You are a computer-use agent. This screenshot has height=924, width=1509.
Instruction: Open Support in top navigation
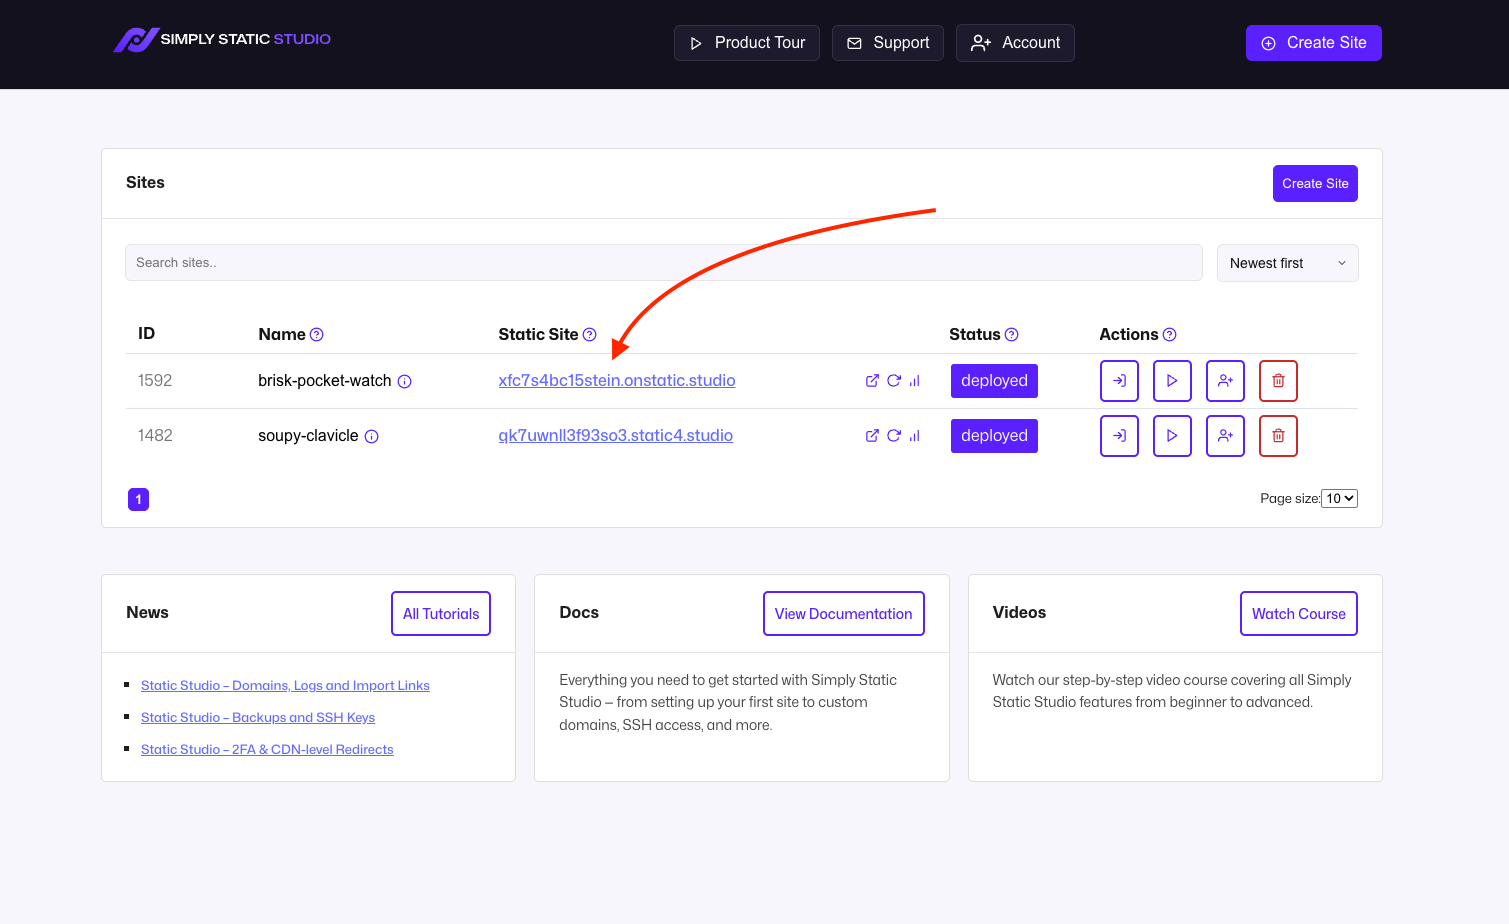pos(888,43)
